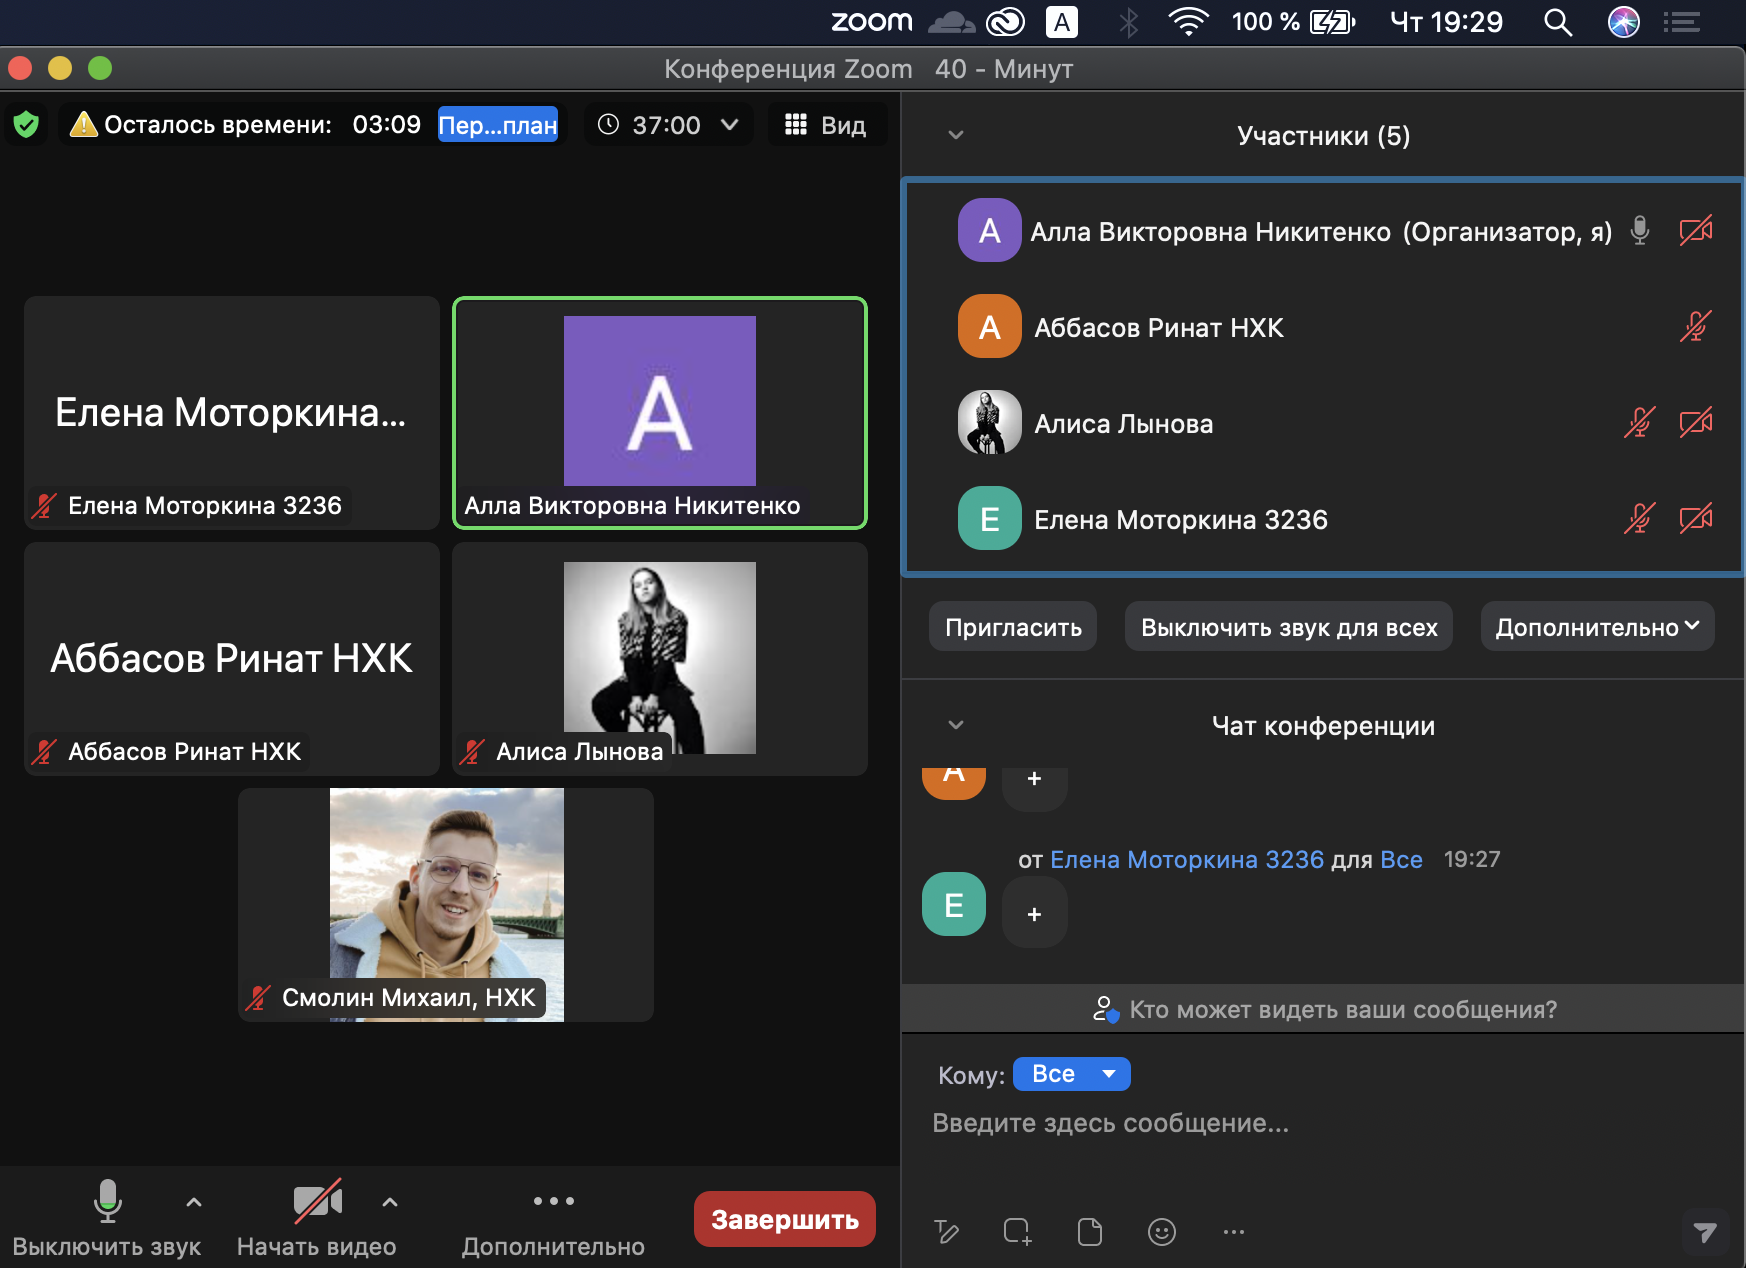Screen dimensions: 1746x1268
Task: Select the Алиса Льнова video tile
Action: pos(660,659)
